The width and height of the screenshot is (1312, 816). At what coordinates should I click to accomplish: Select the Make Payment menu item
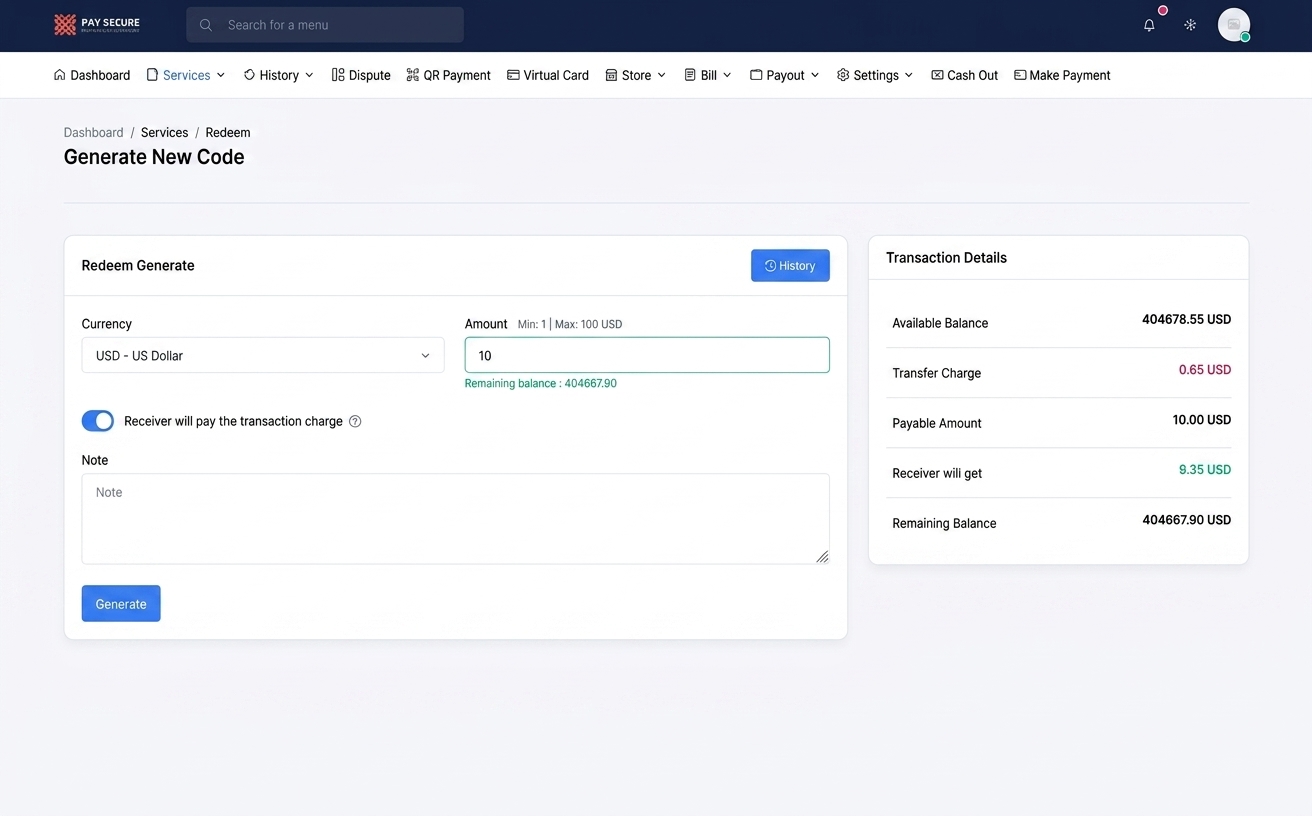click(x=1062, y=75)
